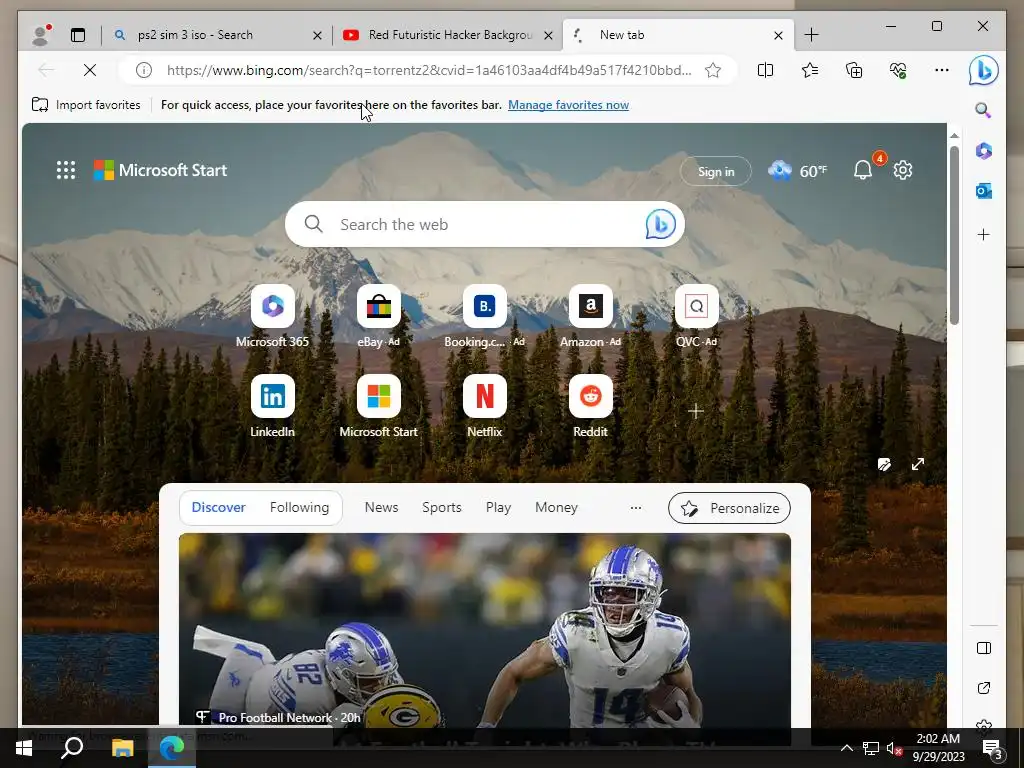Click the page vertical scrollbar thumb

tap(954, 235)
